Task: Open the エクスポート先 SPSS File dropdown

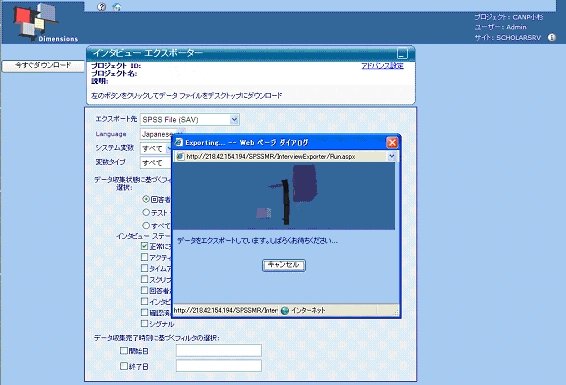Action: coord(190,119)
